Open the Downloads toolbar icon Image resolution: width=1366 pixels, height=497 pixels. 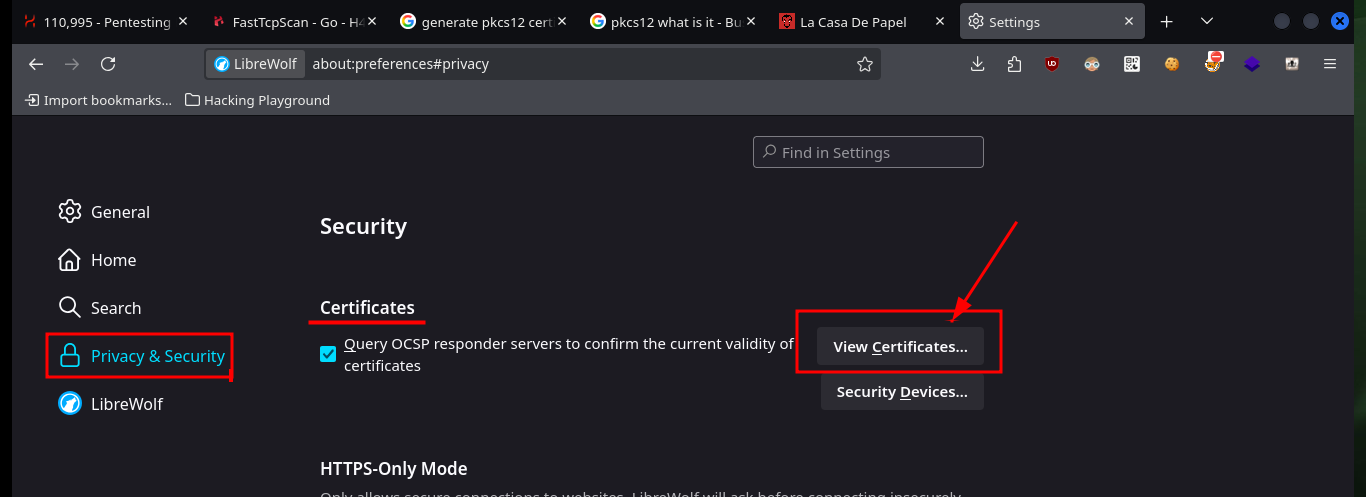pyautogui.click(x=978, y=64)
